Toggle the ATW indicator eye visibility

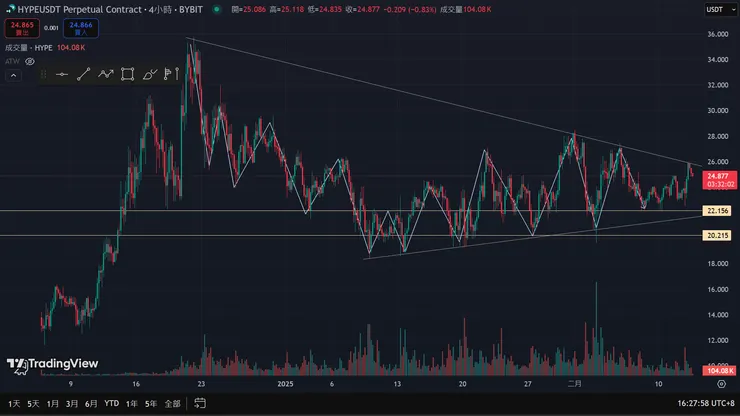pyautogui.click(x=30, y=61)
